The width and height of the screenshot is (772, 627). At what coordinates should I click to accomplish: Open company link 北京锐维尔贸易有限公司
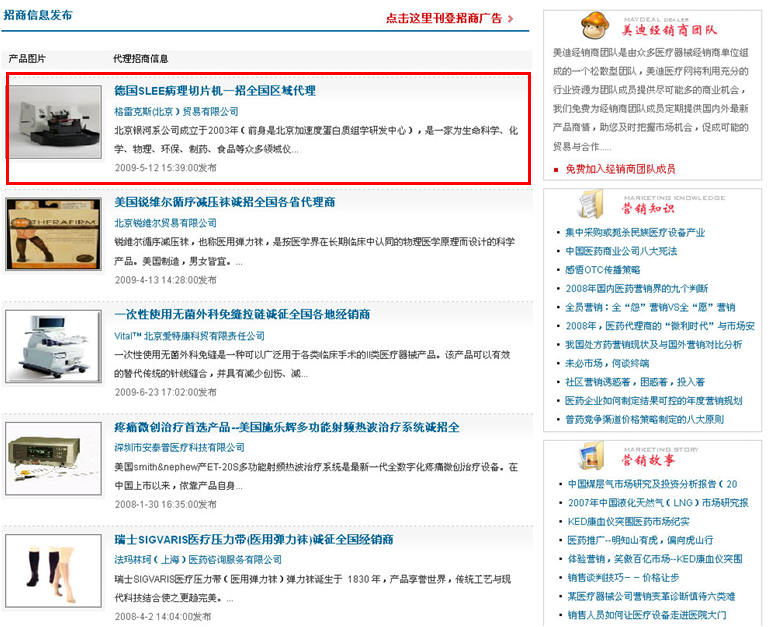pyautogui.click(x=165, y=223)
